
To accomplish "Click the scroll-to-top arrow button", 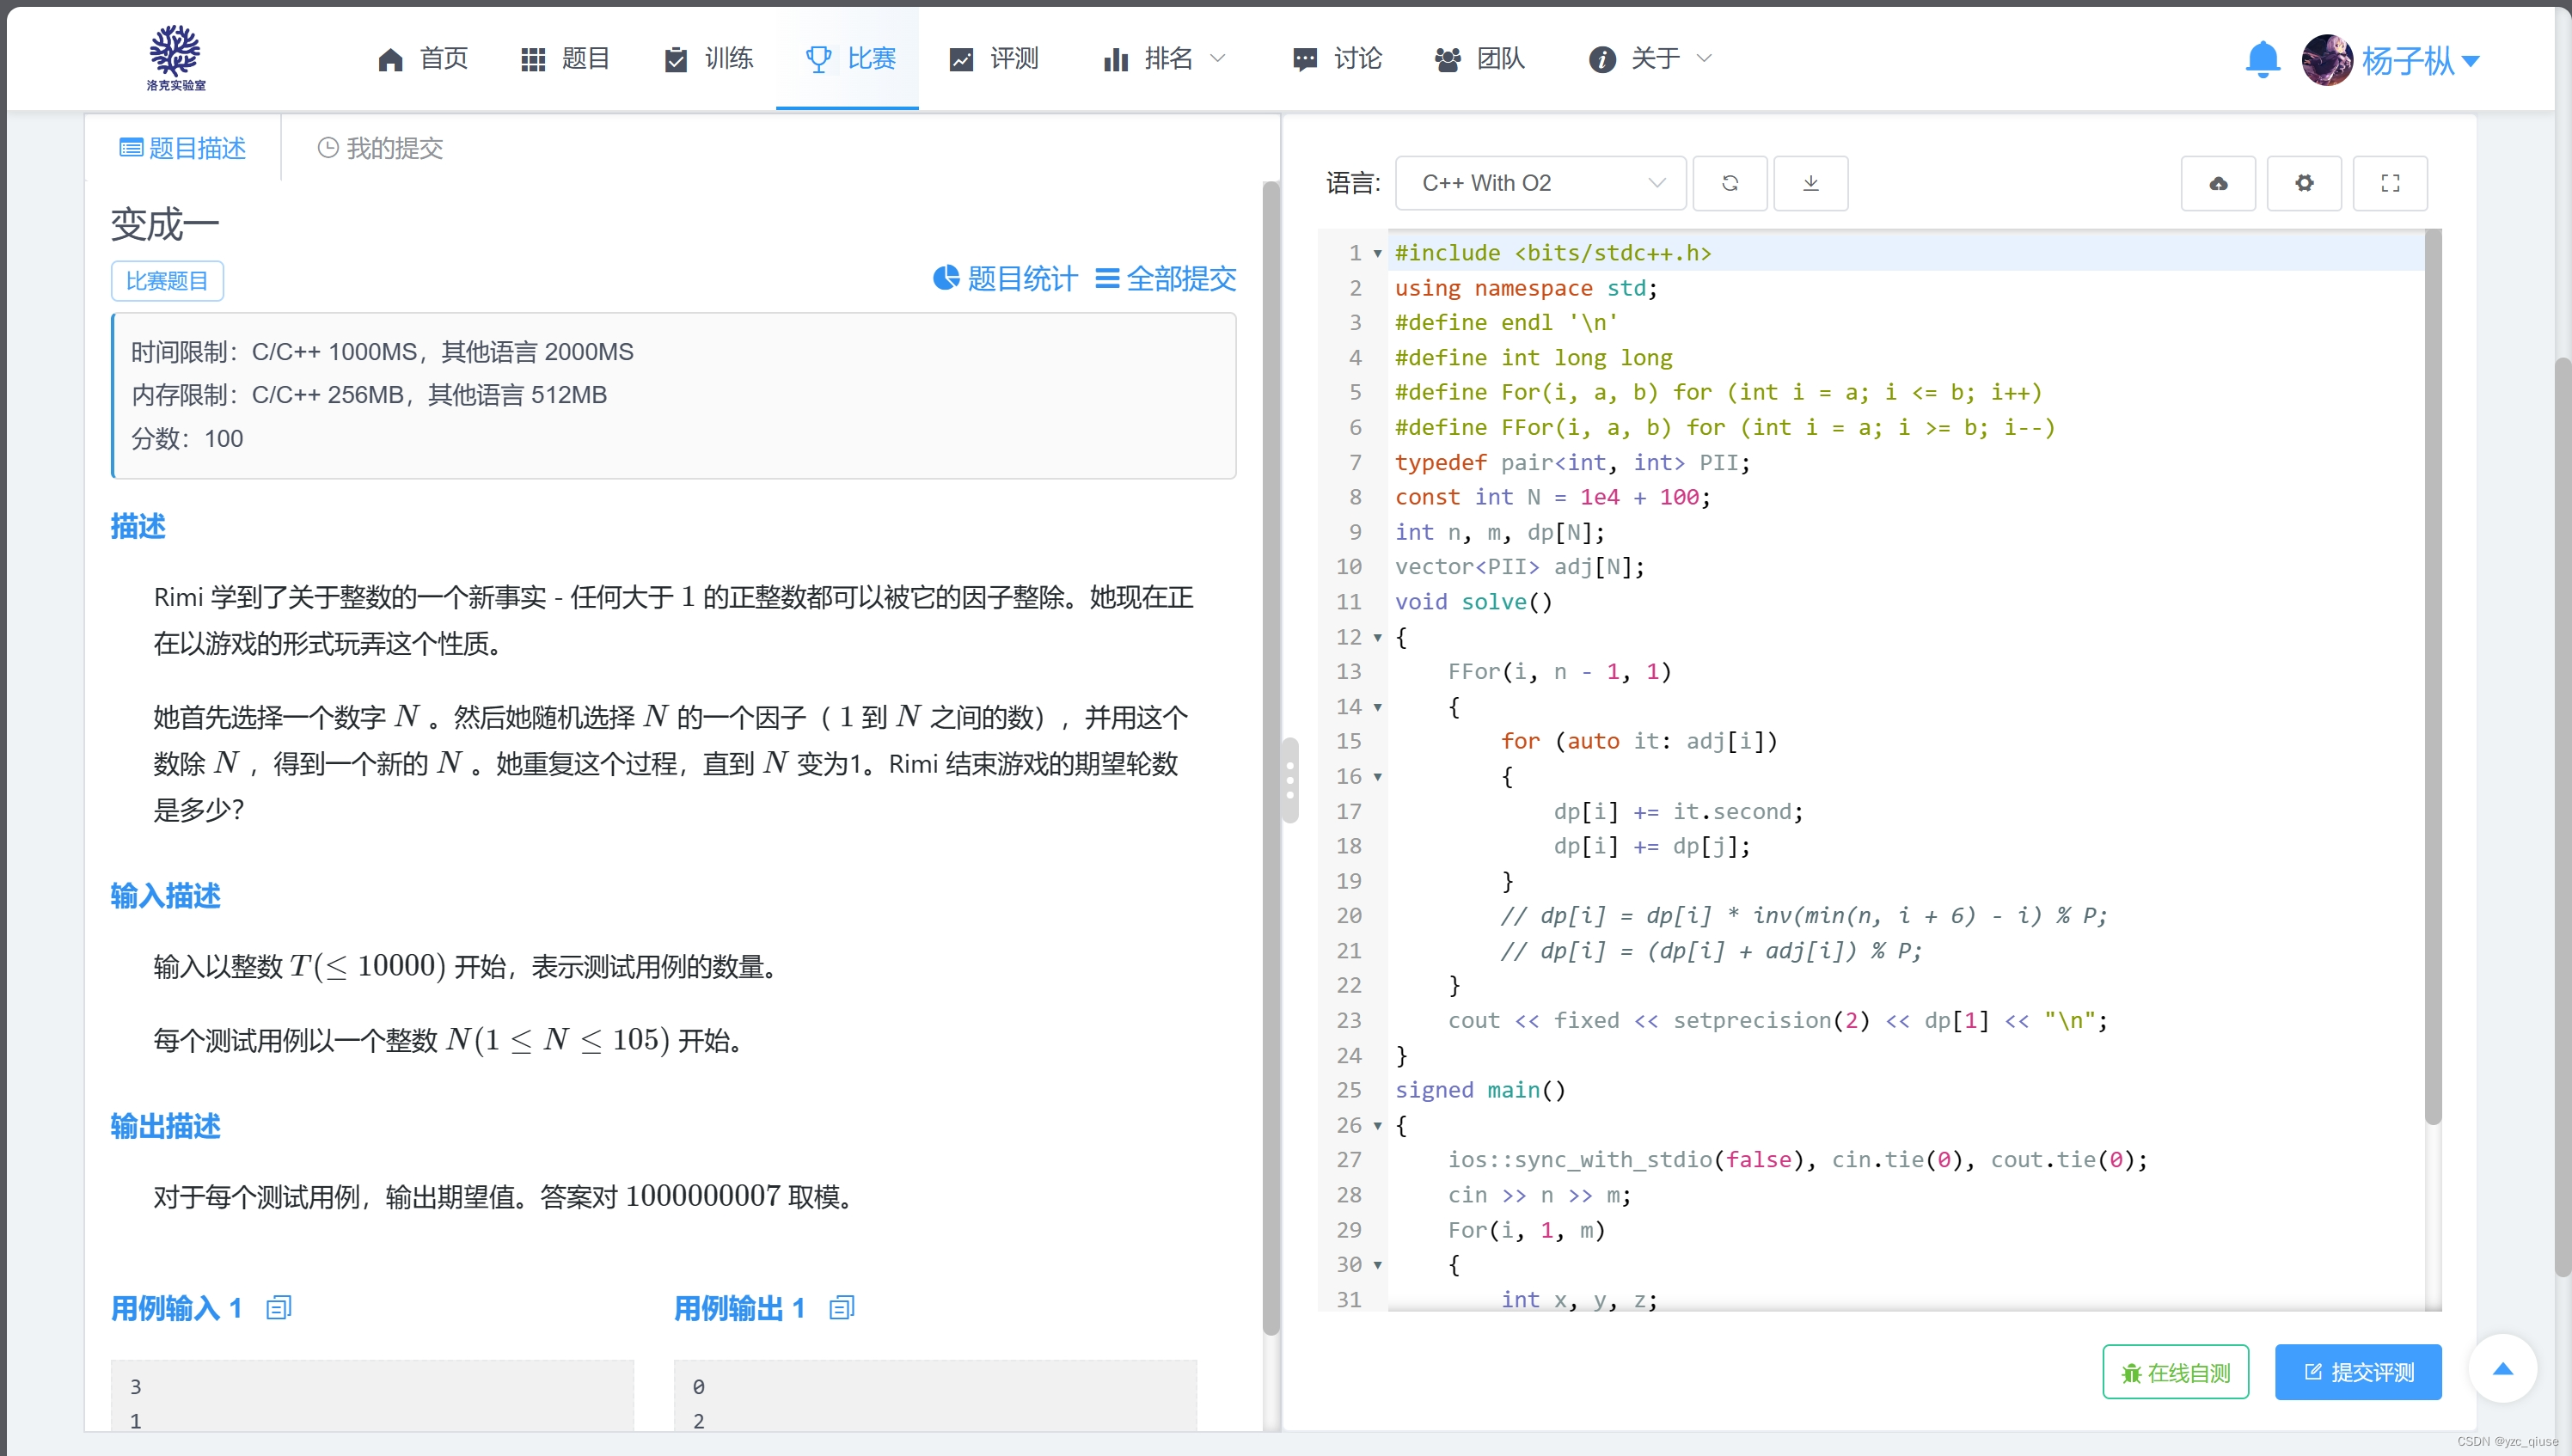I will click(x=2502, y=1370).
